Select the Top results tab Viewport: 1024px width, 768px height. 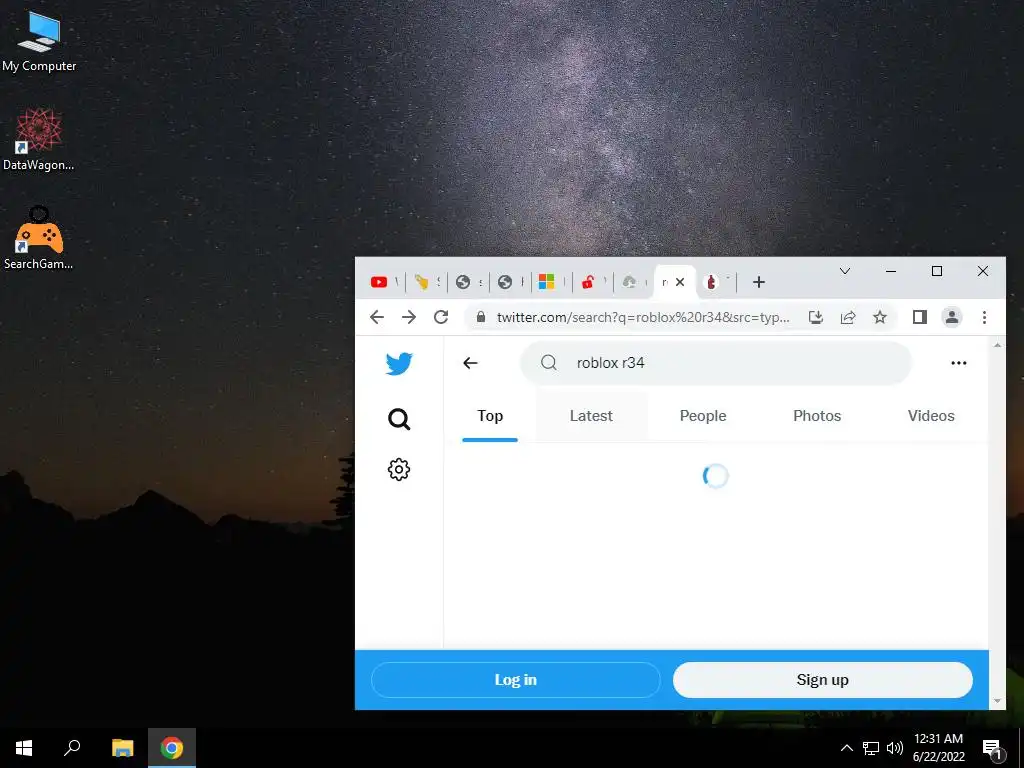click(490, 416)
